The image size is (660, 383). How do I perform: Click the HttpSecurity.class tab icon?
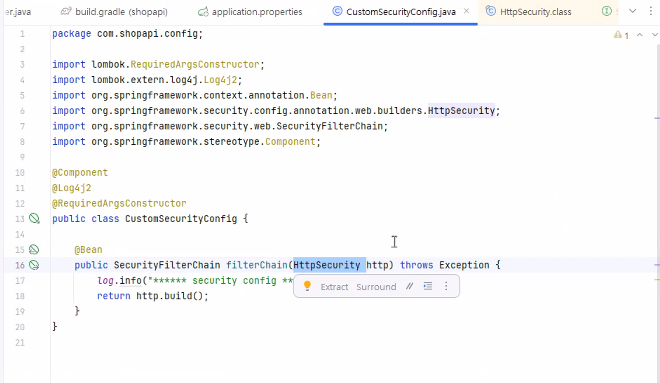click(490, 11)
